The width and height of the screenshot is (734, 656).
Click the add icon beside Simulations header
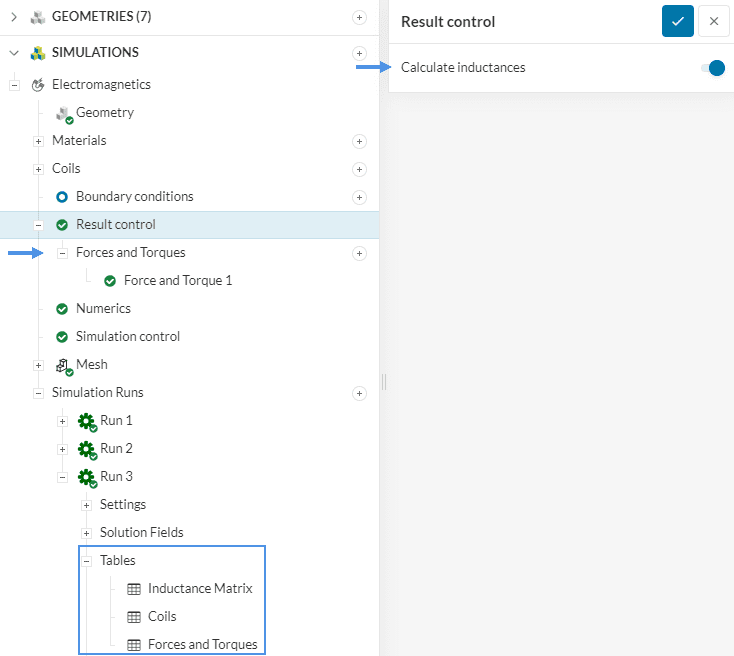[x=359, y=53]
